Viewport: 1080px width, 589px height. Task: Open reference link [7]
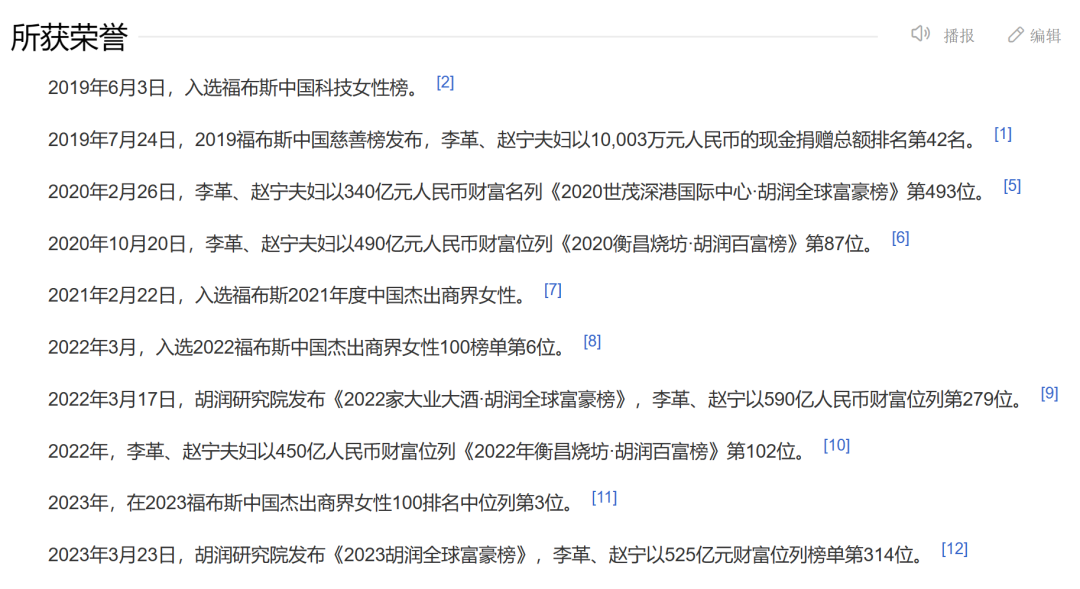click(x=552, y=290)
